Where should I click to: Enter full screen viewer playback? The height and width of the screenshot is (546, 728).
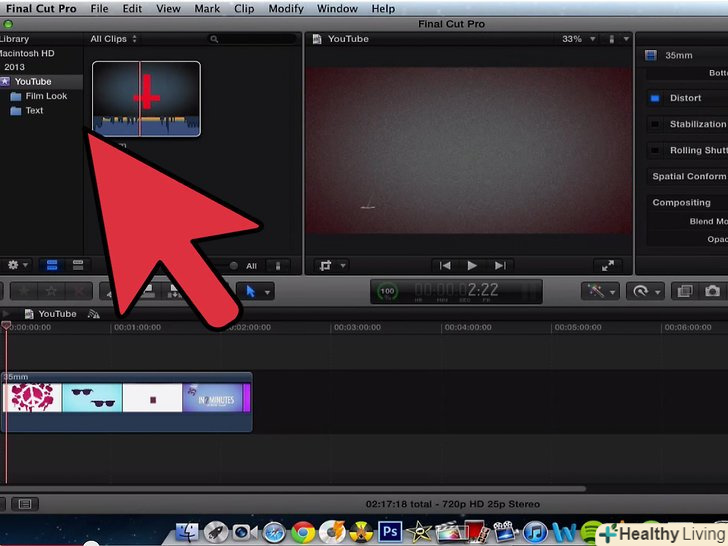[x=608, y=266]
